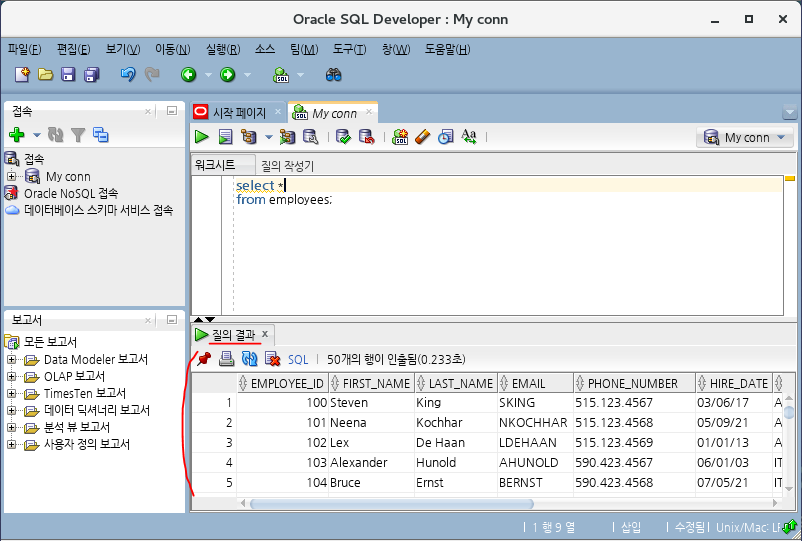Viewport: 802px width, 541px height.
Task: Open the My conn connection dropdown
Action: [745, 137]
